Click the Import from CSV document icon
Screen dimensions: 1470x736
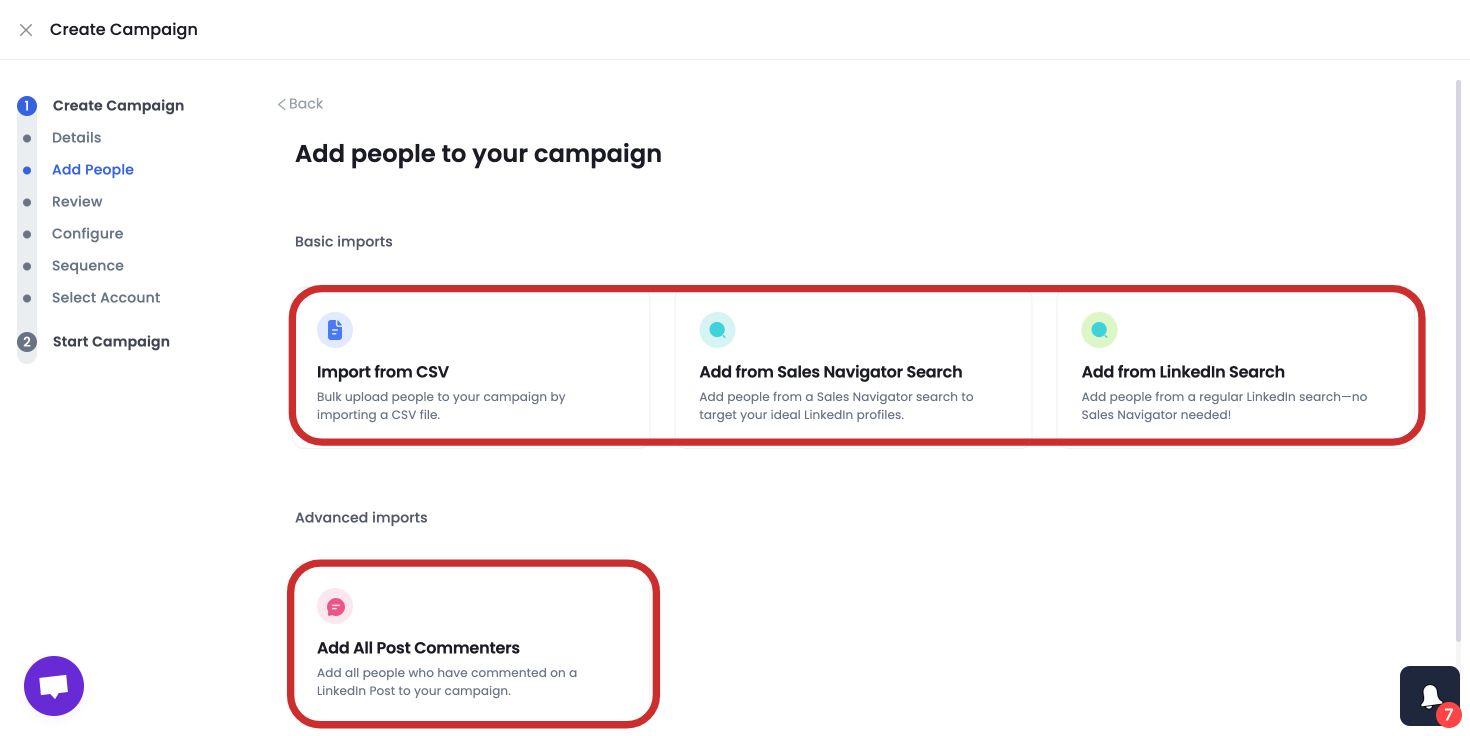335,330
